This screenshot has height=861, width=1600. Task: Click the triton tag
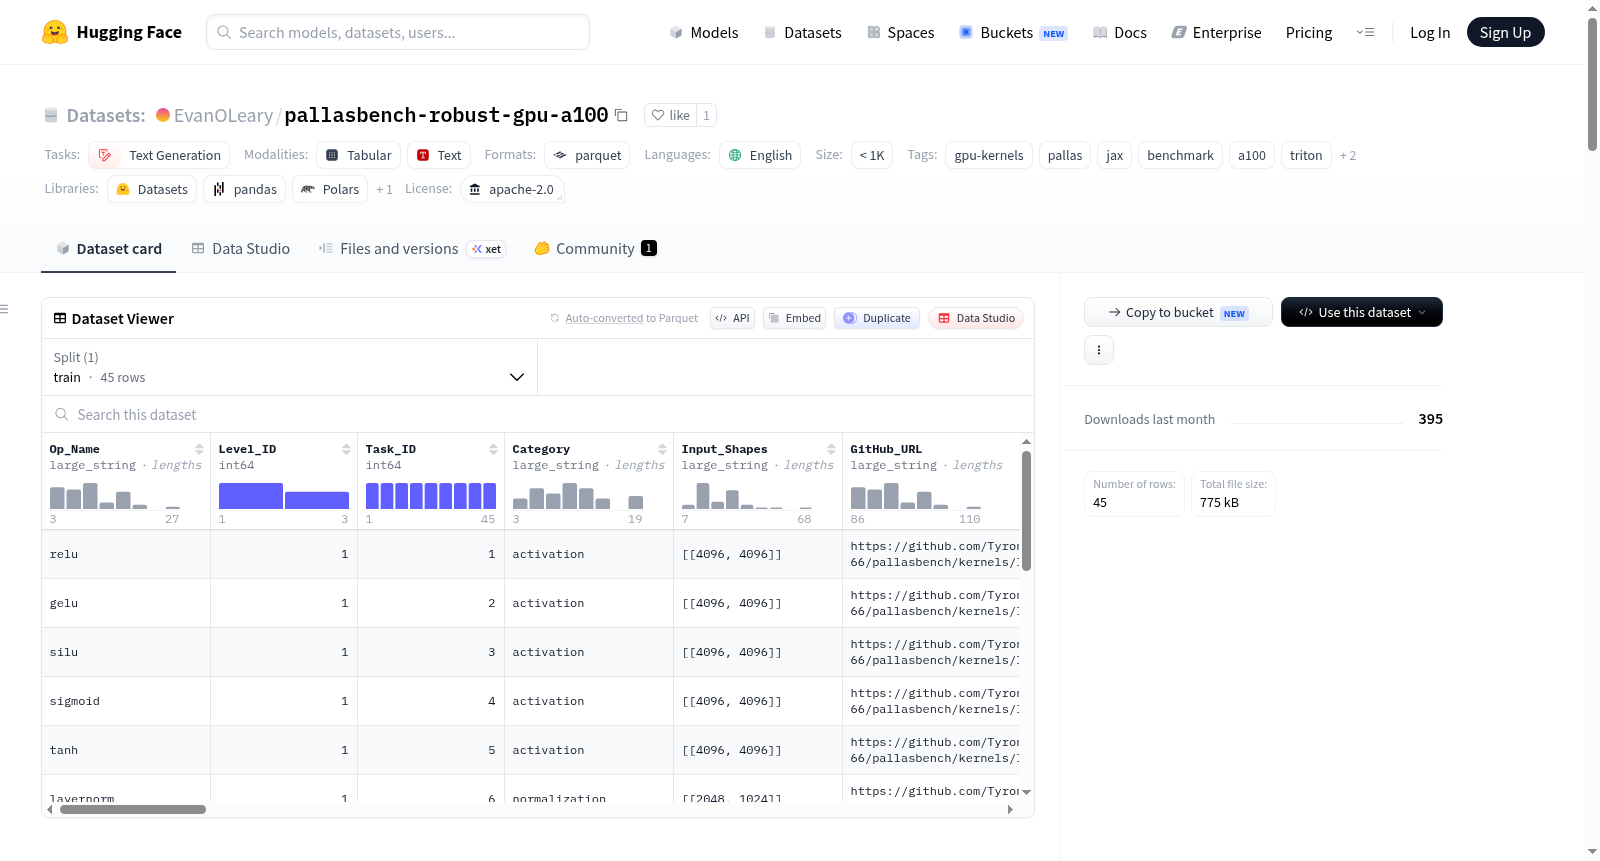pyautogui.click(x=1306, y=155)
